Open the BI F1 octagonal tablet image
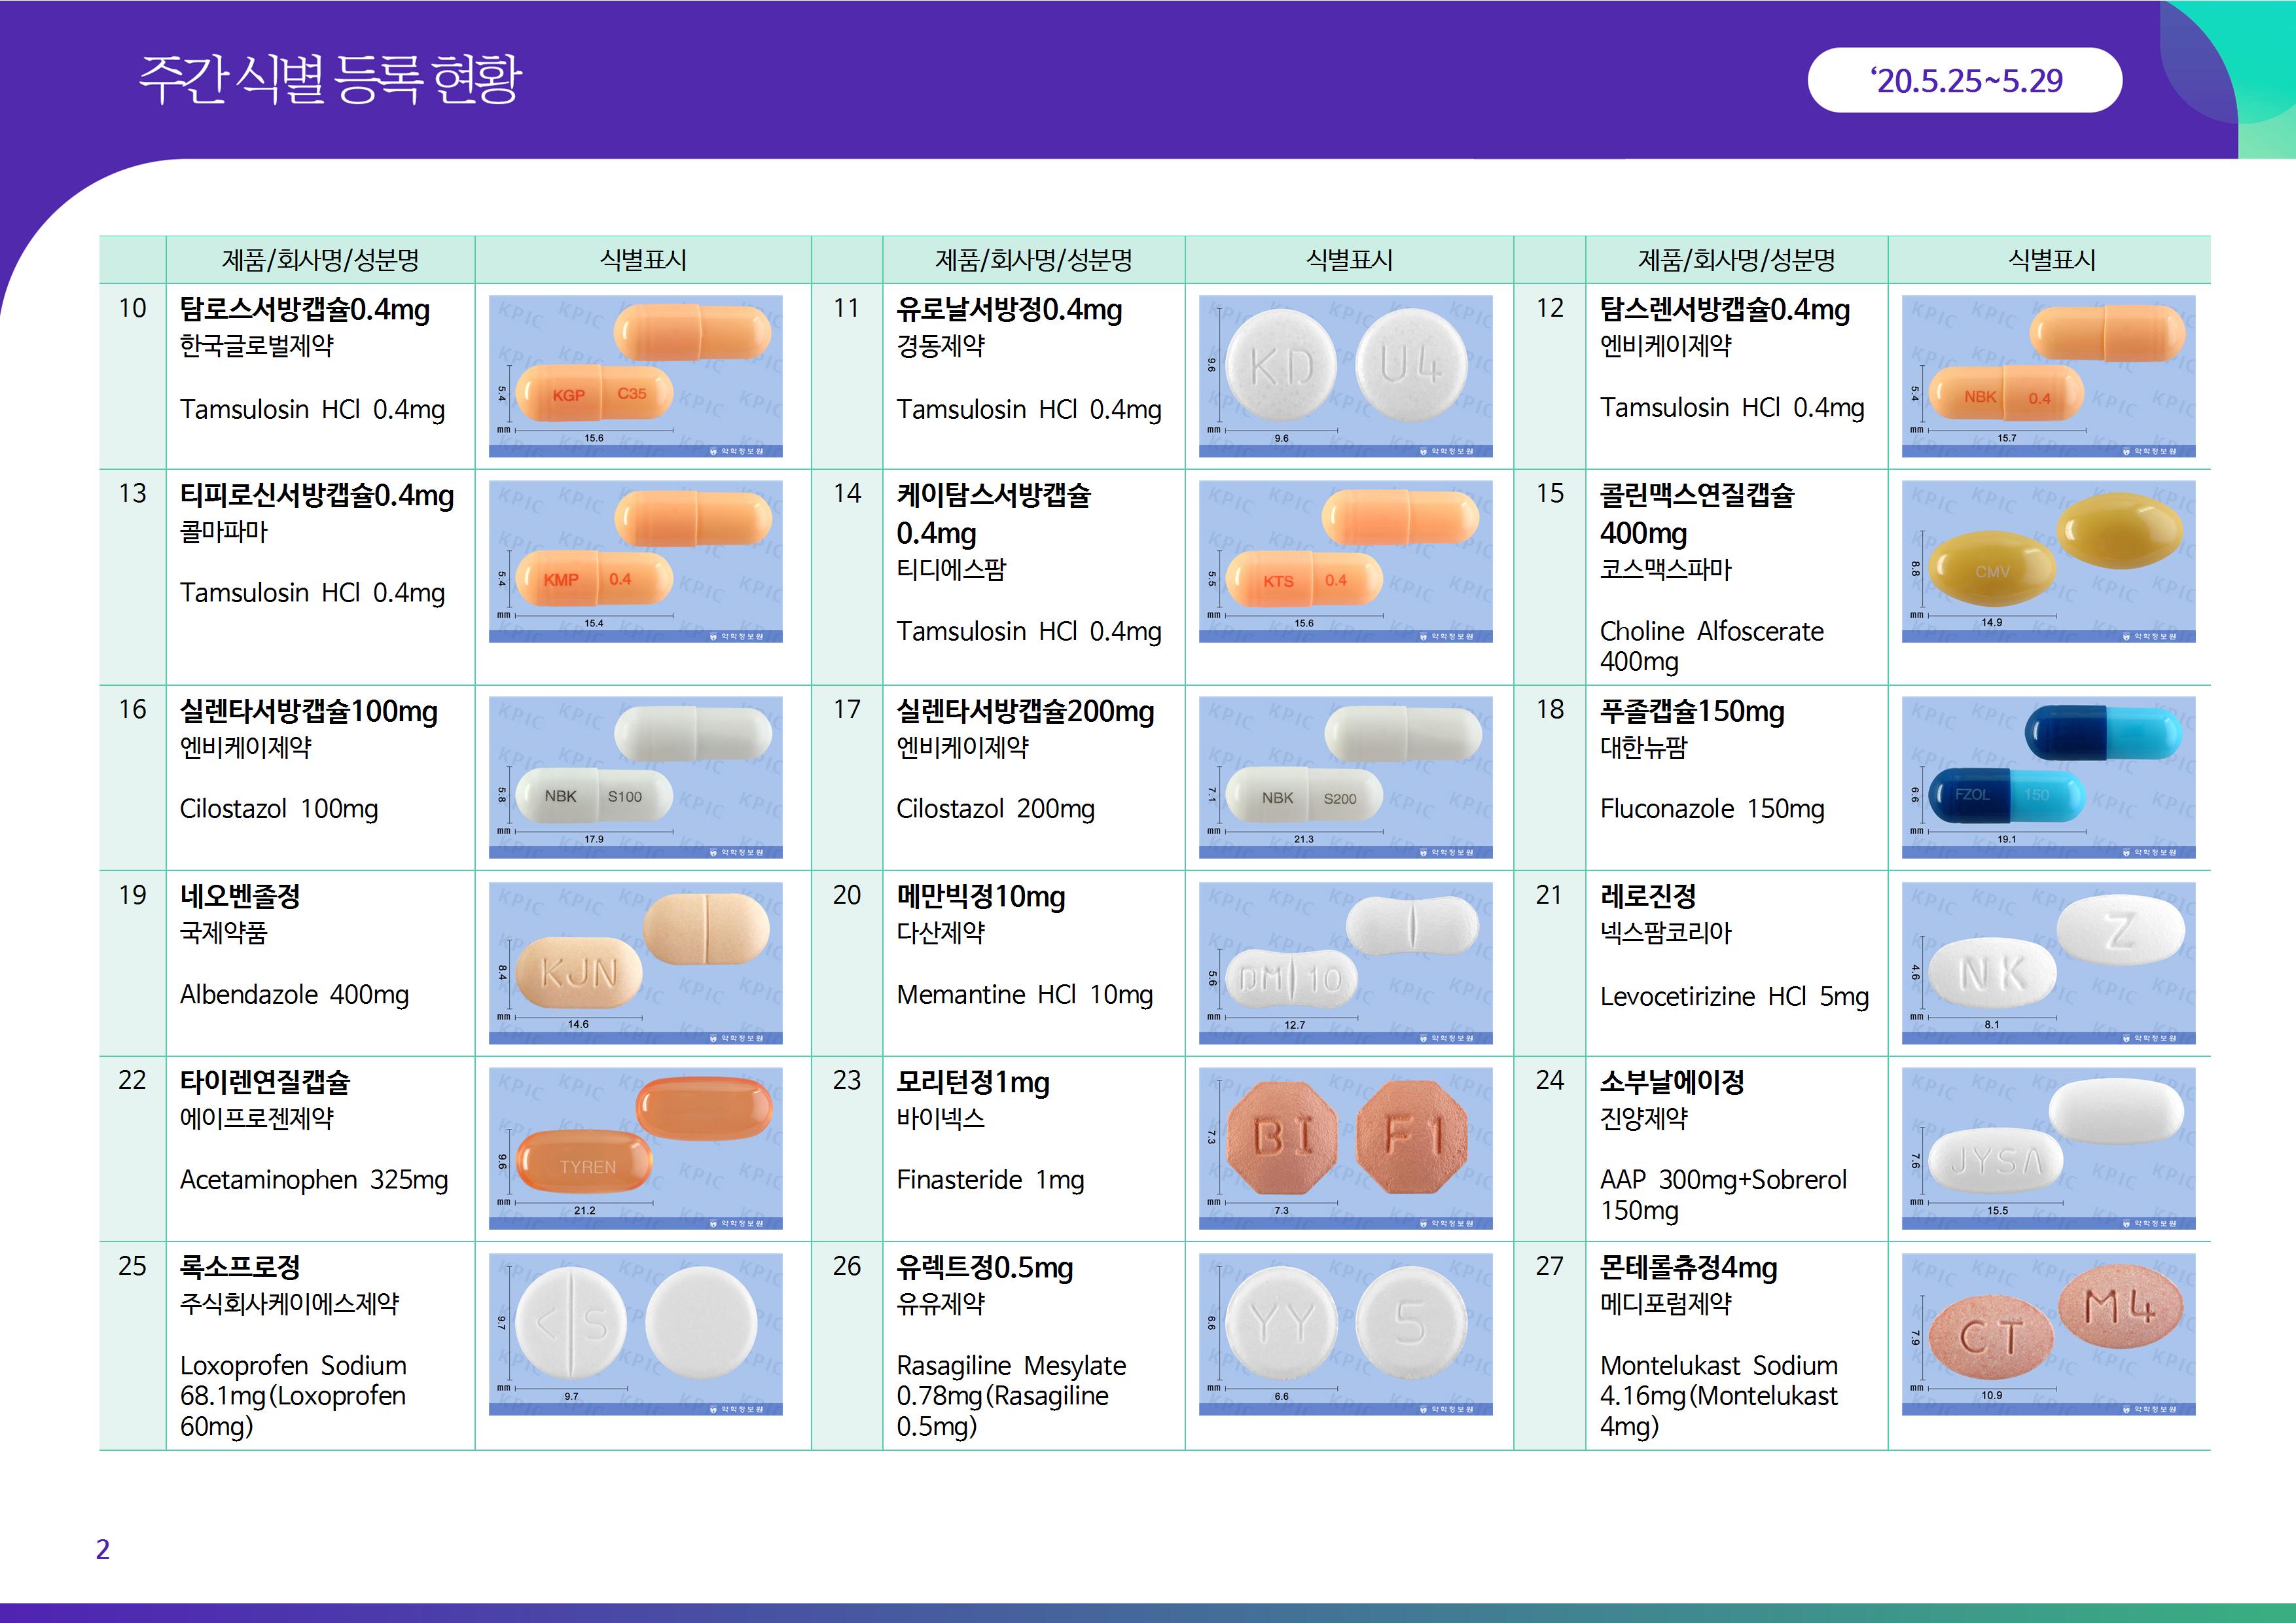 click(x=1345, y=1148)
